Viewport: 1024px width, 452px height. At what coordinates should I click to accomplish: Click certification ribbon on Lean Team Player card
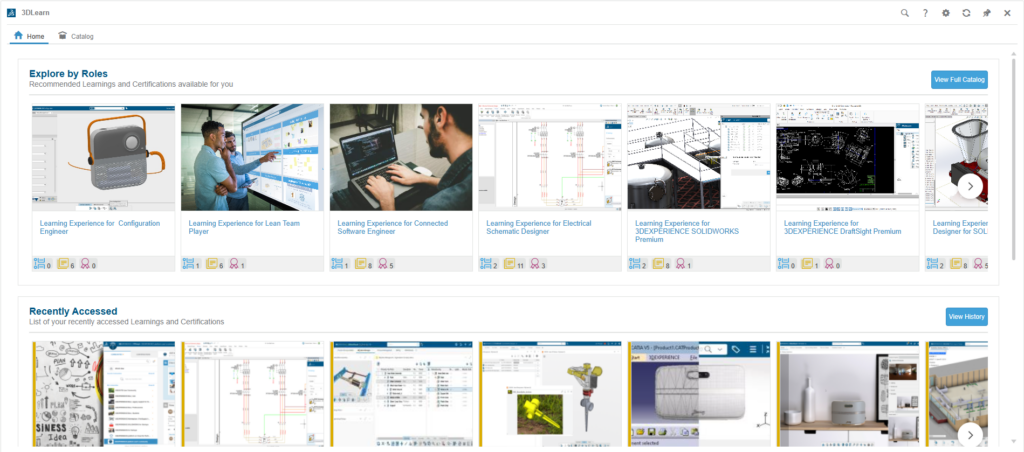(234, 264)
